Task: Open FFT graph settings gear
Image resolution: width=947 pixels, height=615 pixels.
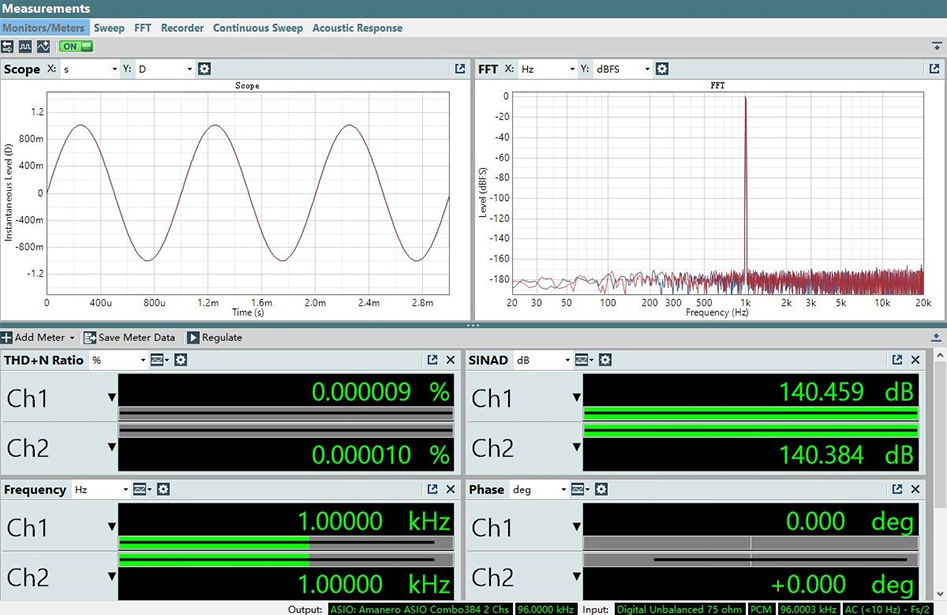Action: [662, 69]
